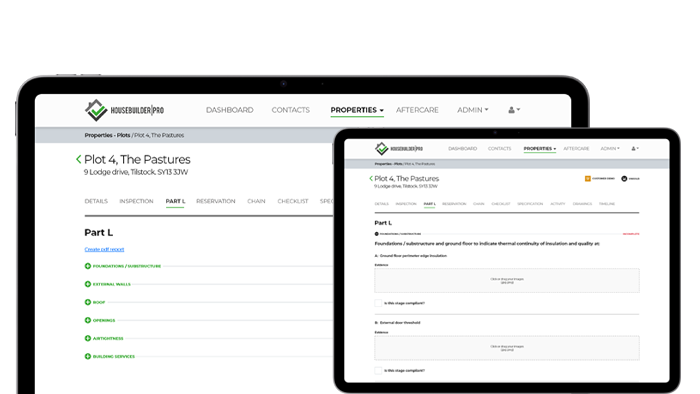
Task: Switch to Chain tab on large screen
Action: [256, 201]
